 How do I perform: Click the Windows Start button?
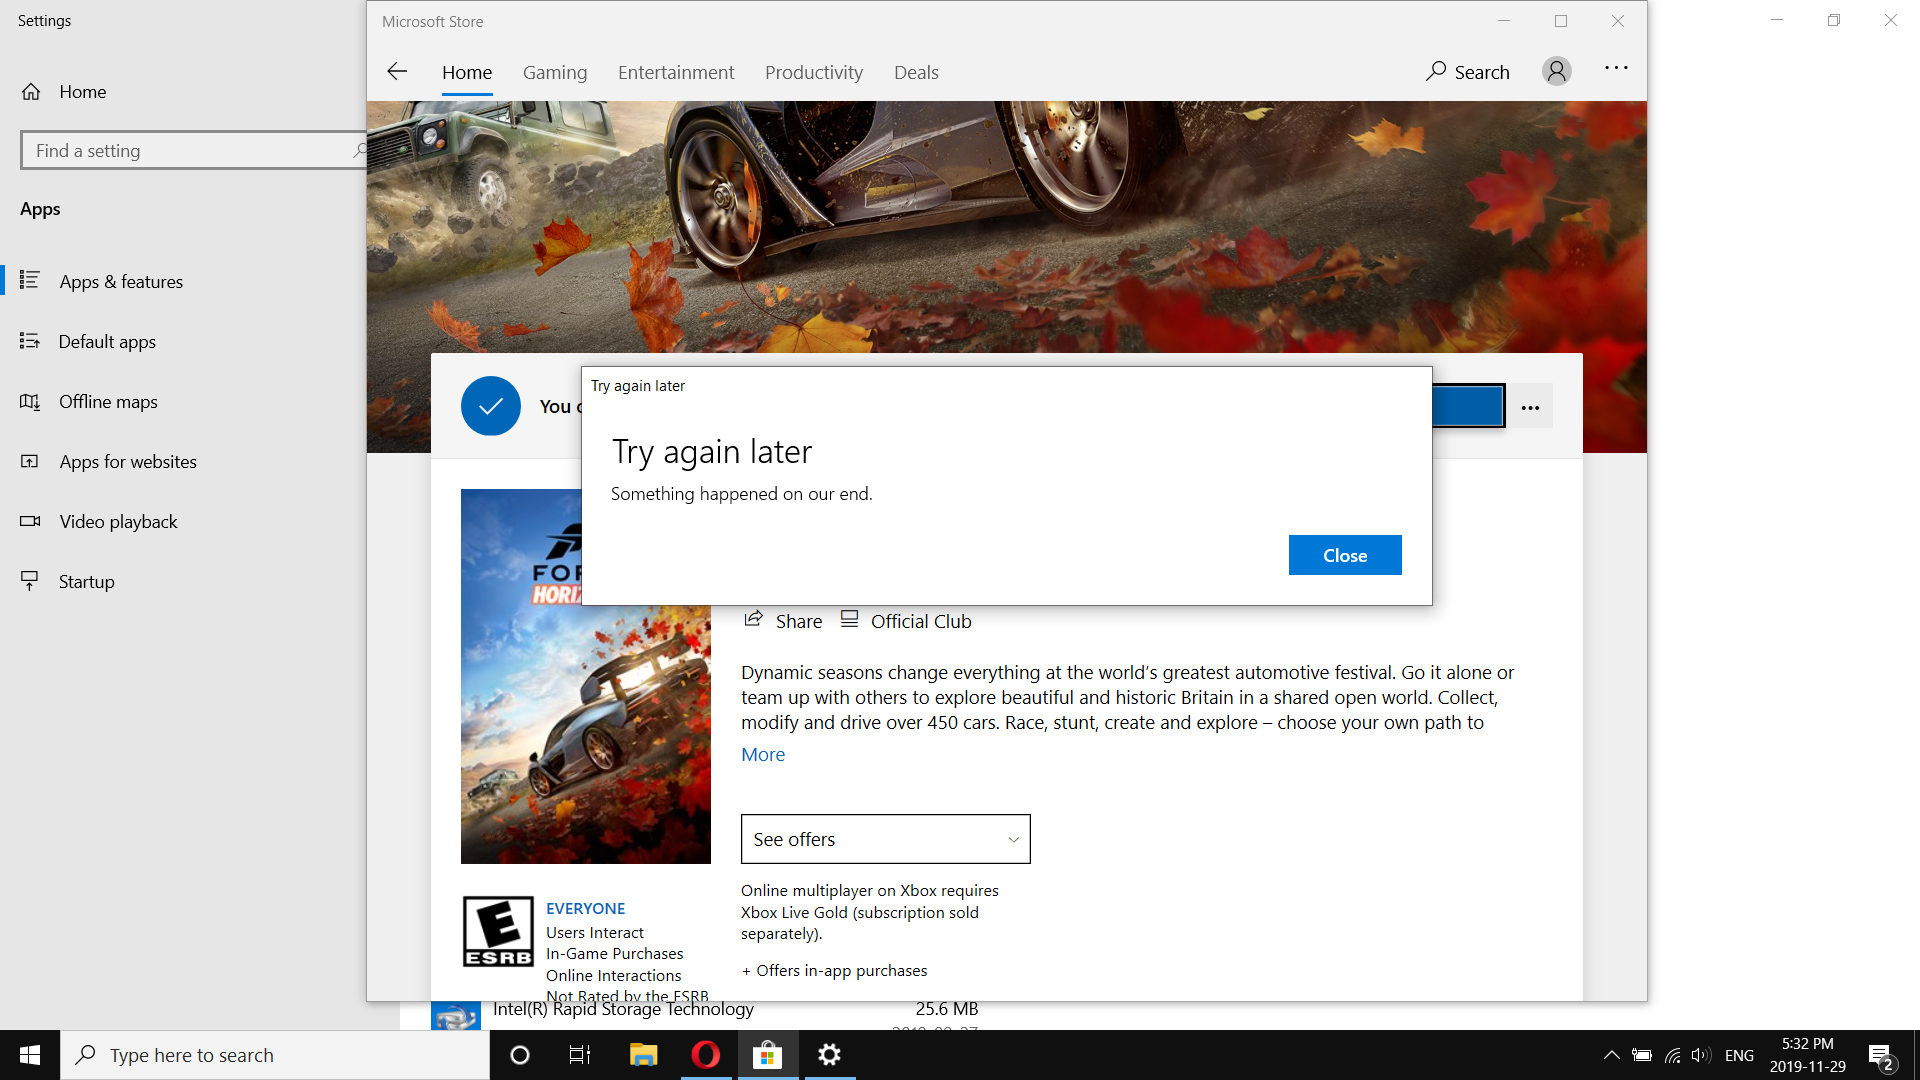click(30, 1055)
